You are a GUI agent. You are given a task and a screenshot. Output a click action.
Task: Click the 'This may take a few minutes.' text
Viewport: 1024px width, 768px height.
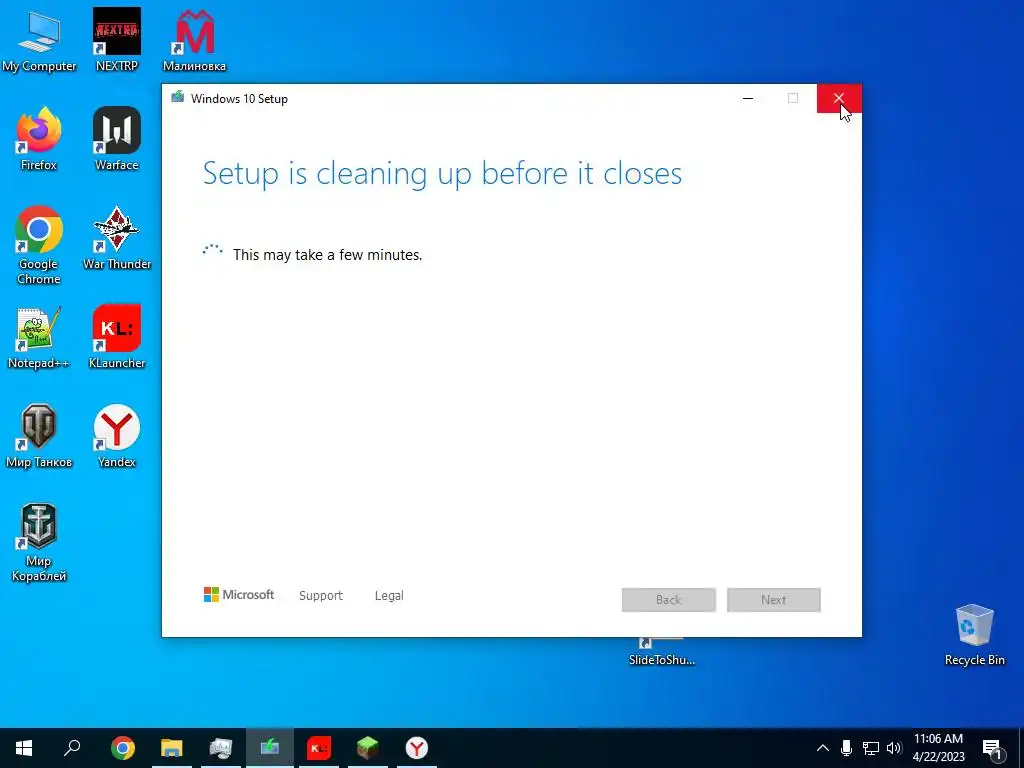(x=327, y=255)
